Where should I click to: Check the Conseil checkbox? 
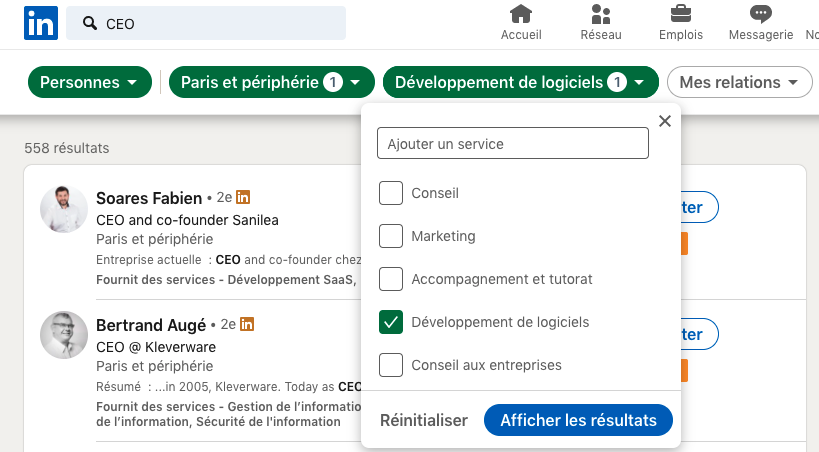coord(391,193)
